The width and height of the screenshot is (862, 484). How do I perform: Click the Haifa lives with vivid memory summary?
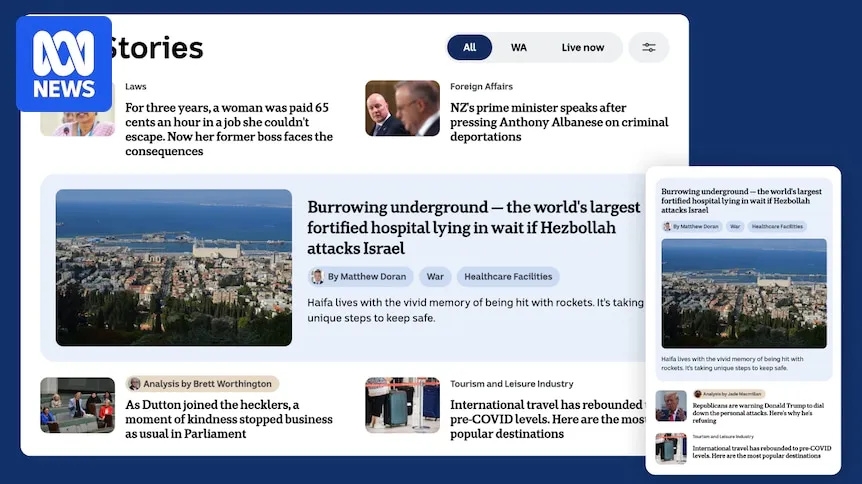476,310
